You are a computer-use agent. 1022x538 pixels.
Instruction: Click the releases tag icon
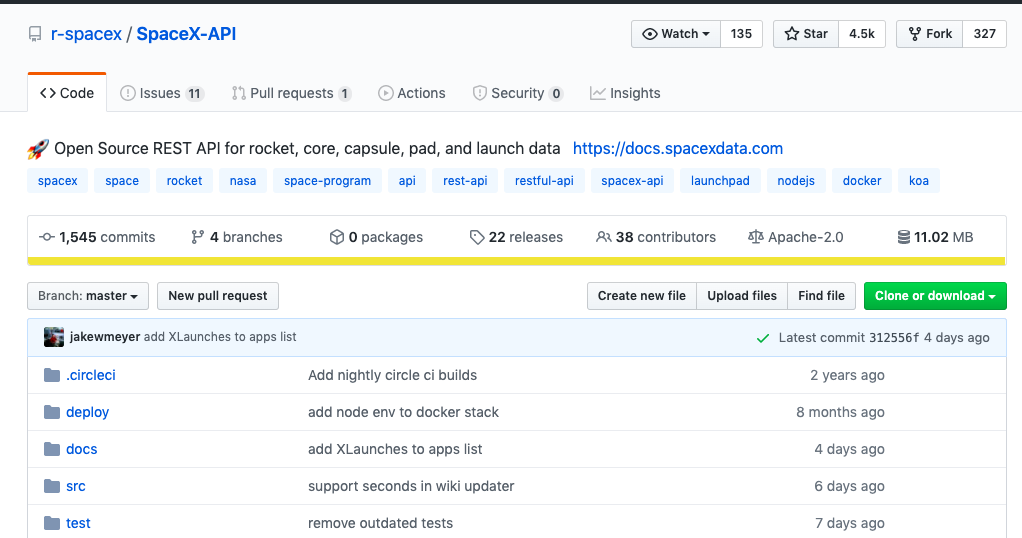(x=477, y=237)
